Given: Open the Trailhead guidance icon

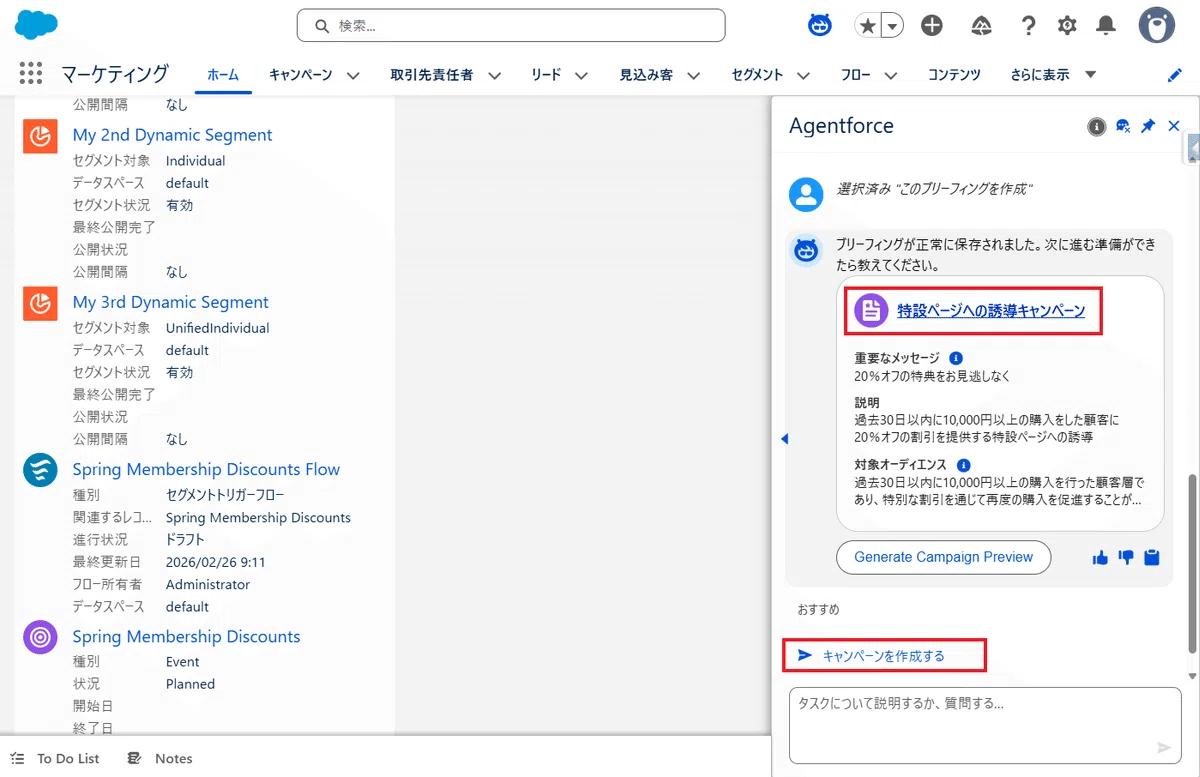Looking at the screenshot, I should click(x=981, y=26).
